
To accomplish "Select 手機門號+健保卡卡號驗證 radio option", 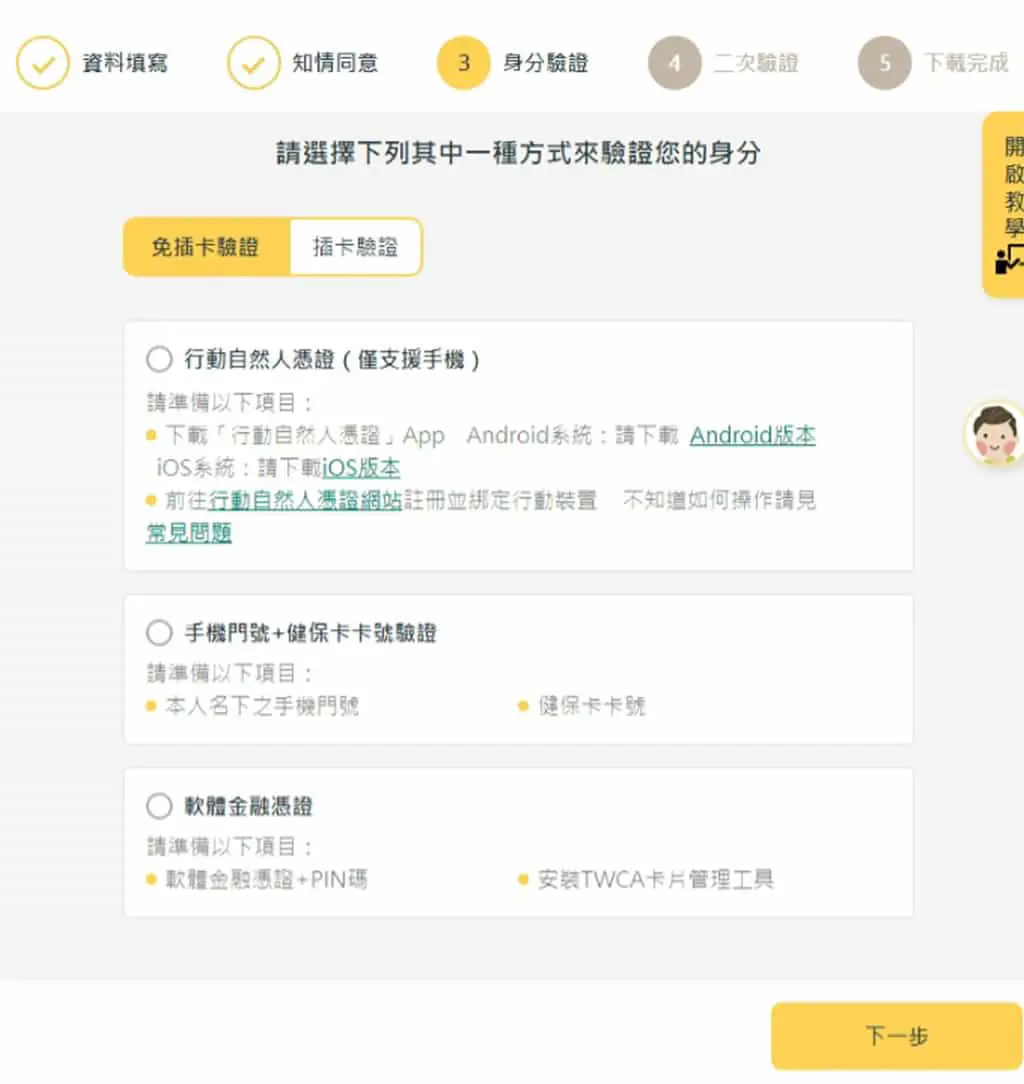I will point(159,633).
